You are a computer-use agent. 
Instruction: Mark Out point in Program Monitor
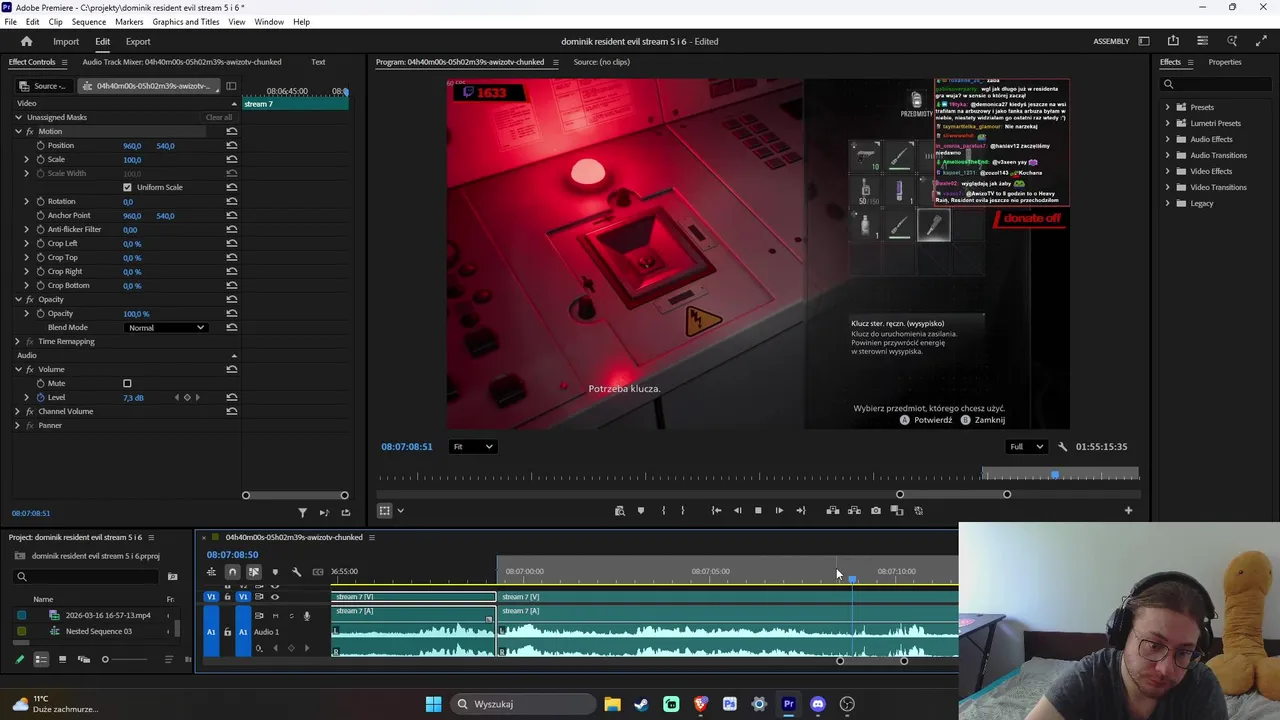pos(683,511)
